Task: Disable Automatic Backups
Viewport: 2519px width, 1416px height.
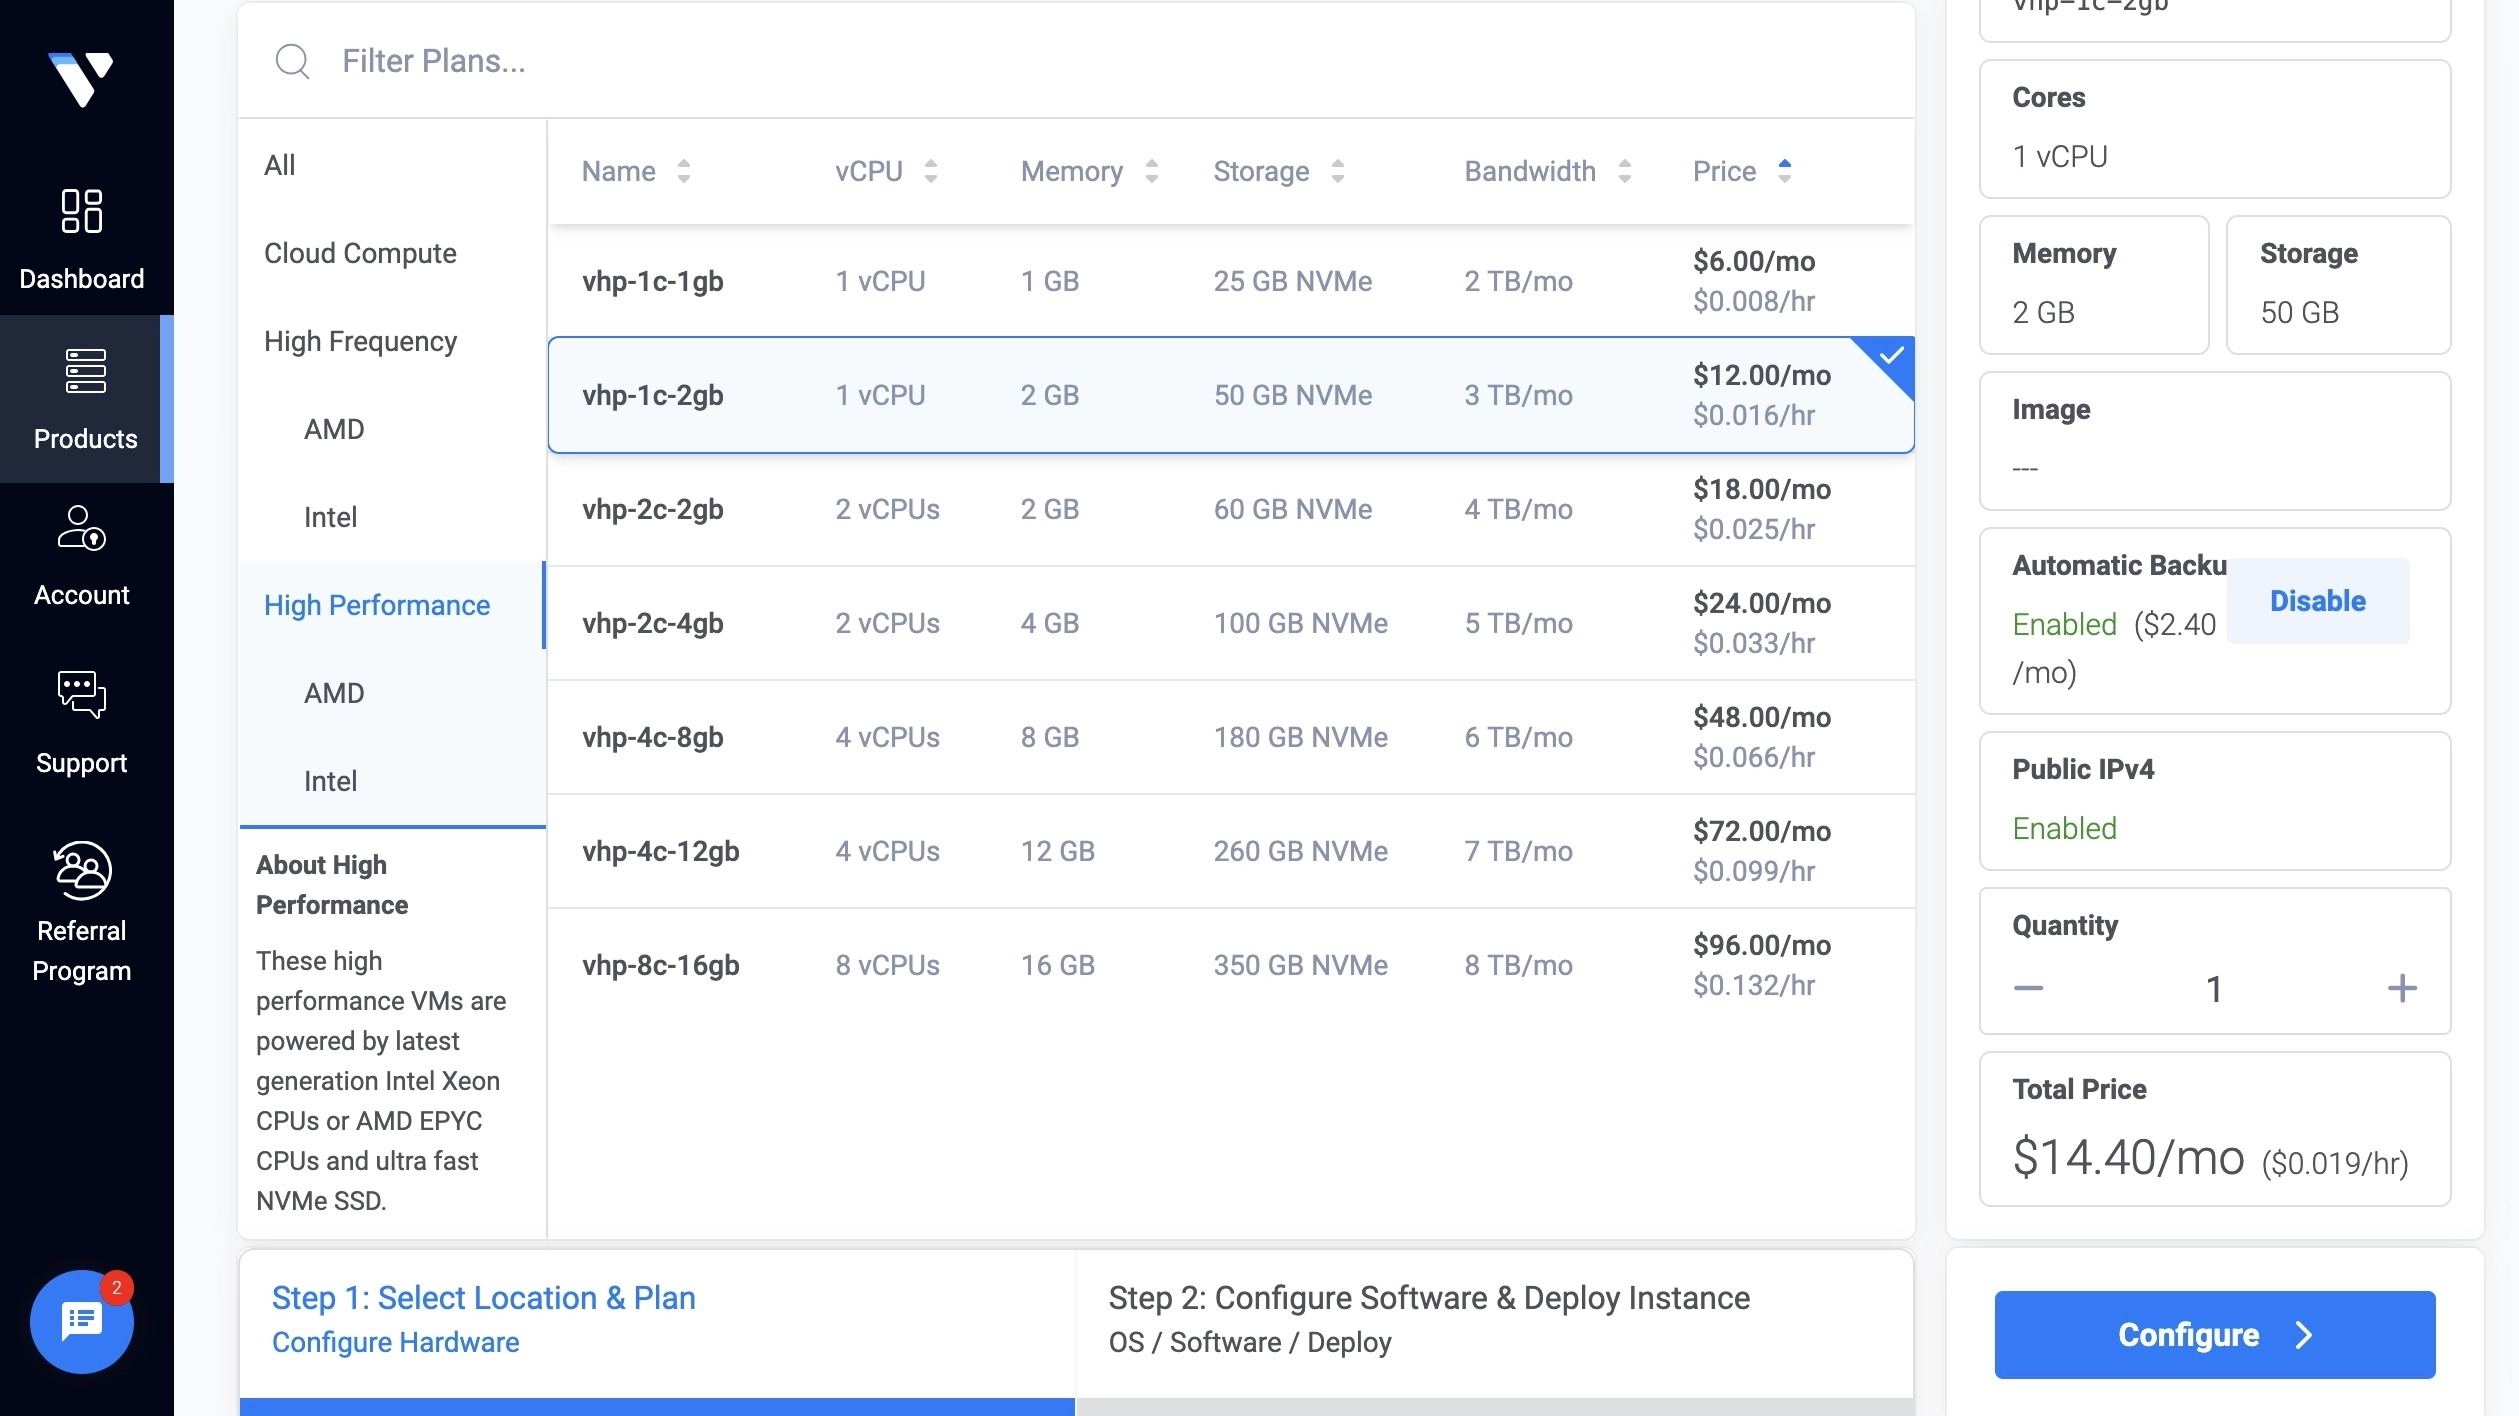Action: 2317,601
